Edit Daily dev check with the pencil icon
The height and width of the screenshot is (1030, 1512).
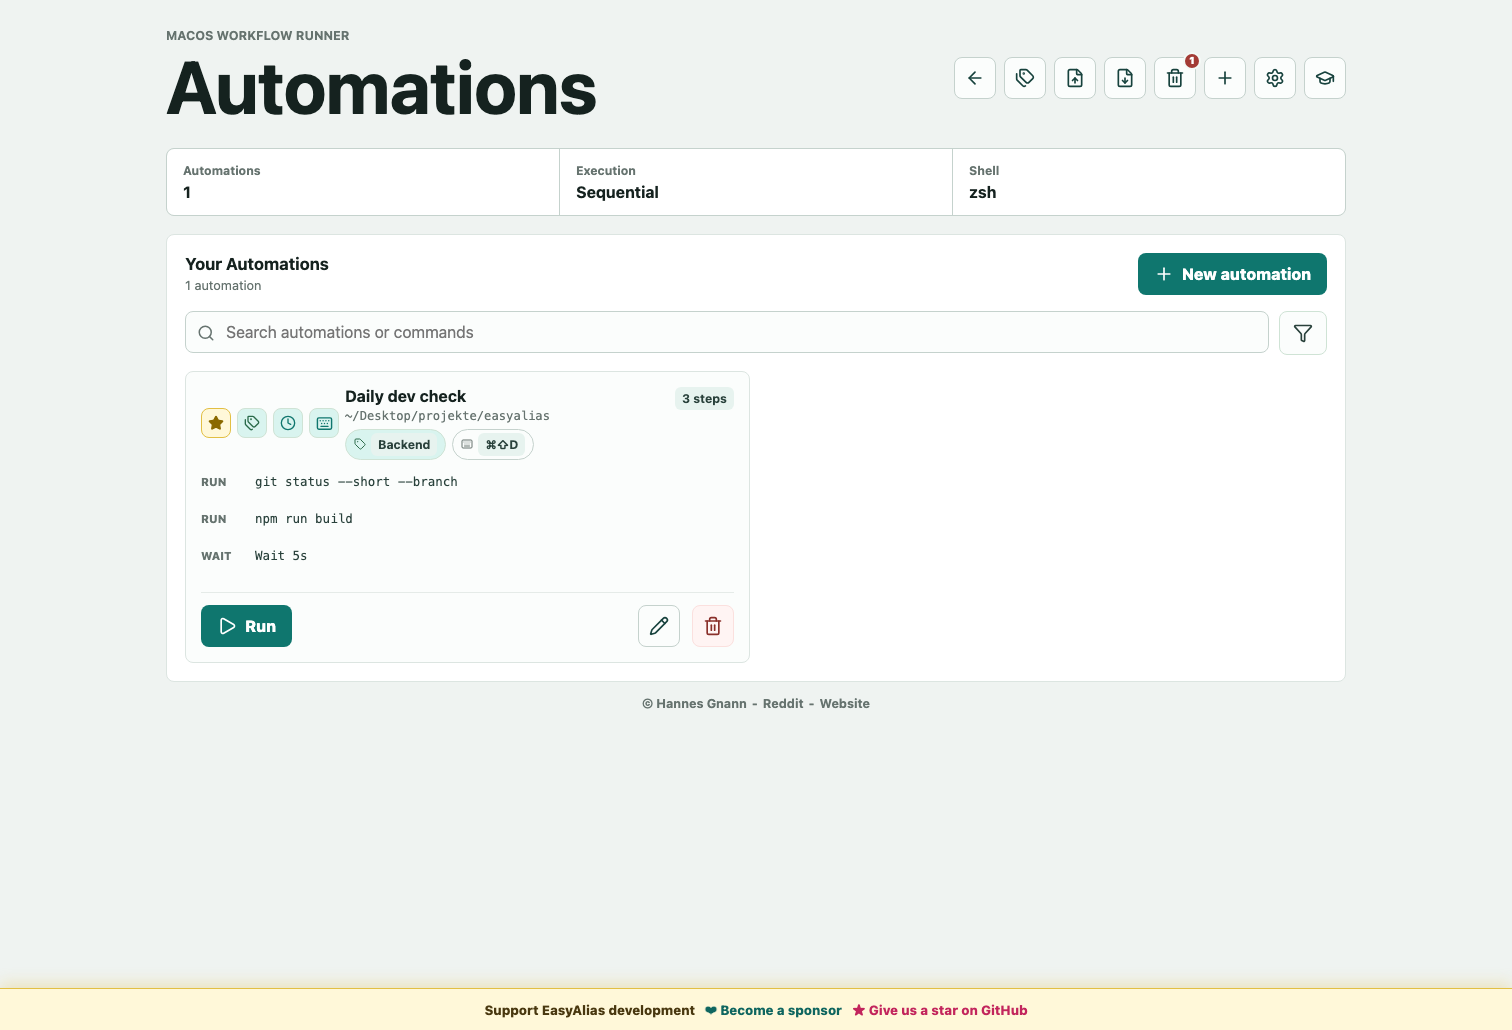coord(659,626)
